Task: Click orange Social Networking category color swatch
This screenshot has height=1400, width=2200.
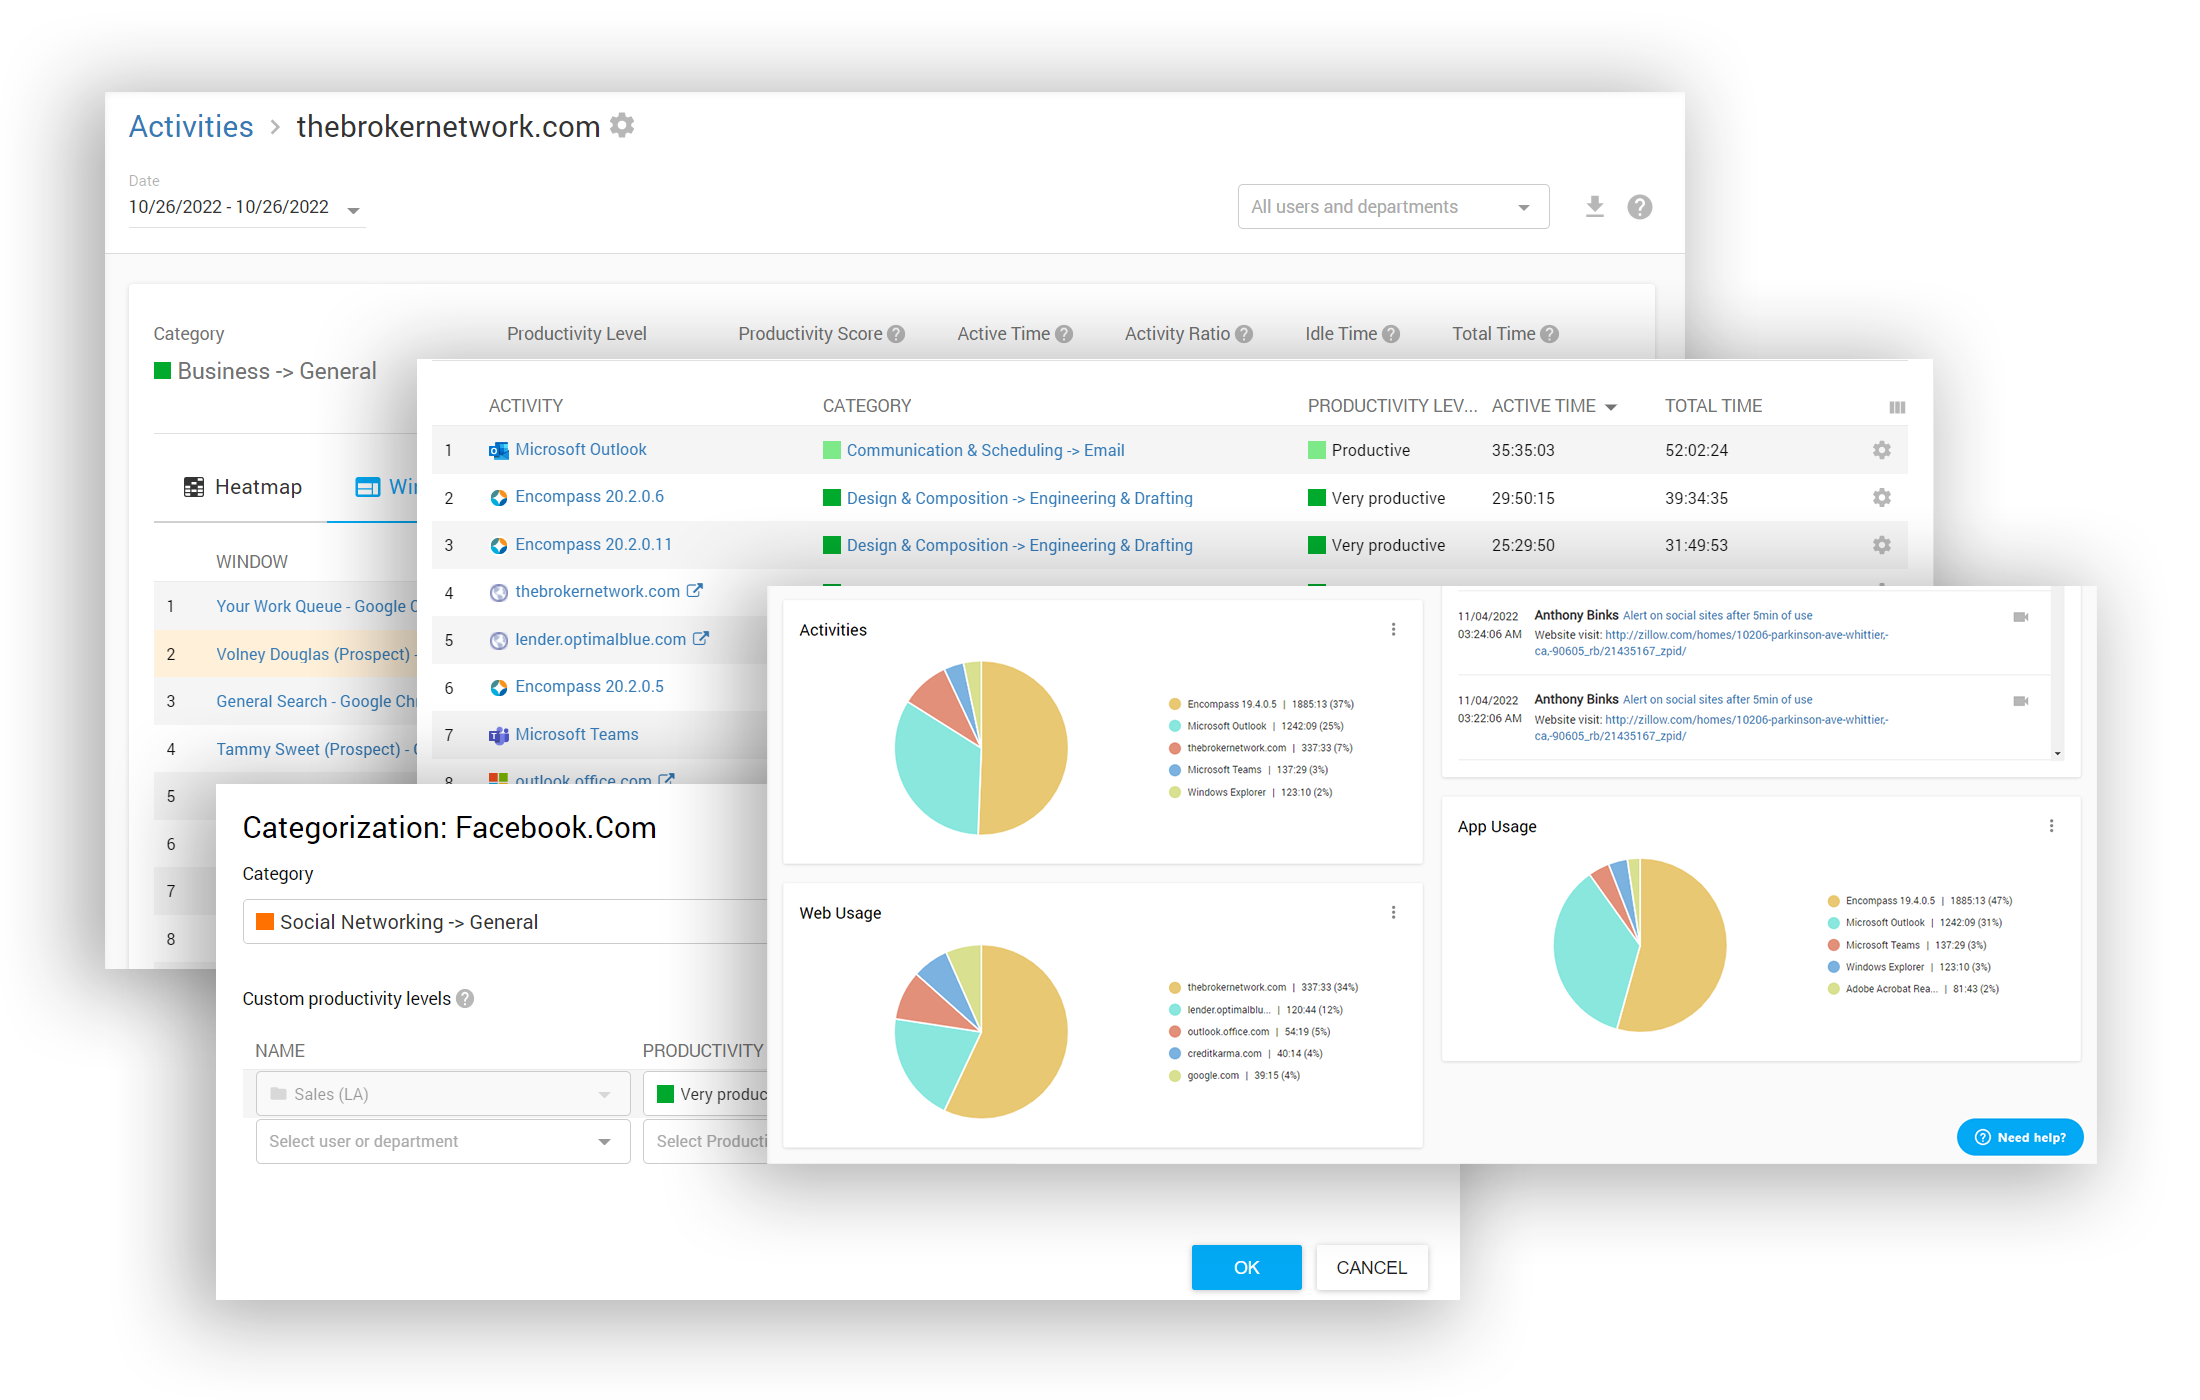Action: point(265,922)
